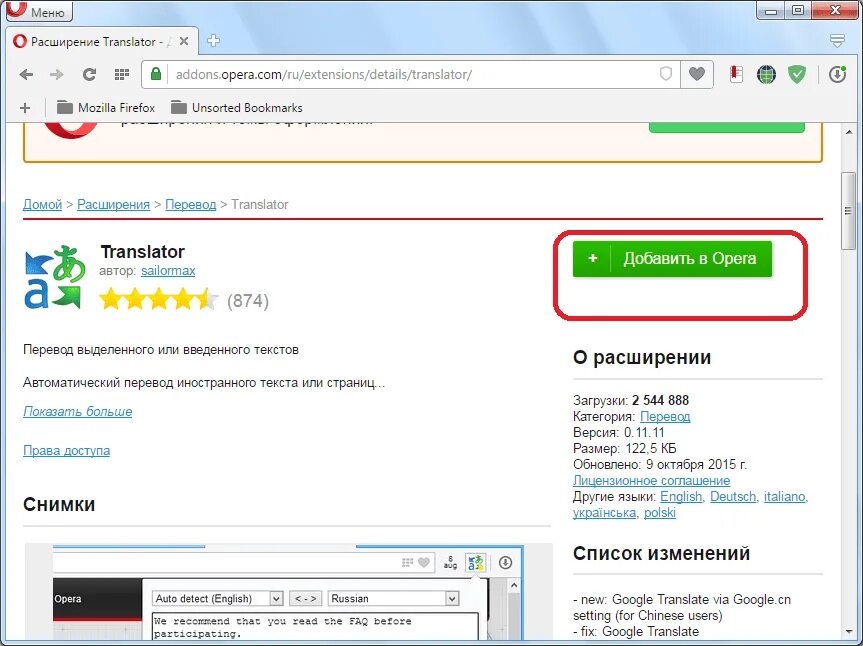Open the Лицензионное соглашение link
This screenshot has height=646, width=863.
tap(652, 480)
